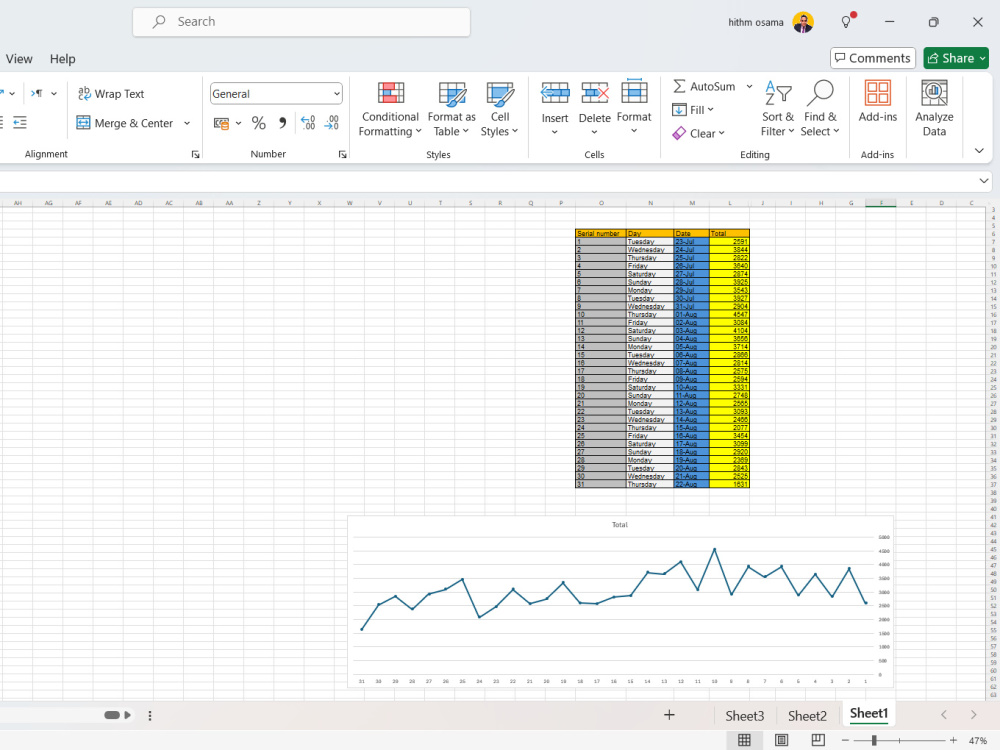Expand the accounting format dropdown arrow
1000x750 pixels.
239,123
